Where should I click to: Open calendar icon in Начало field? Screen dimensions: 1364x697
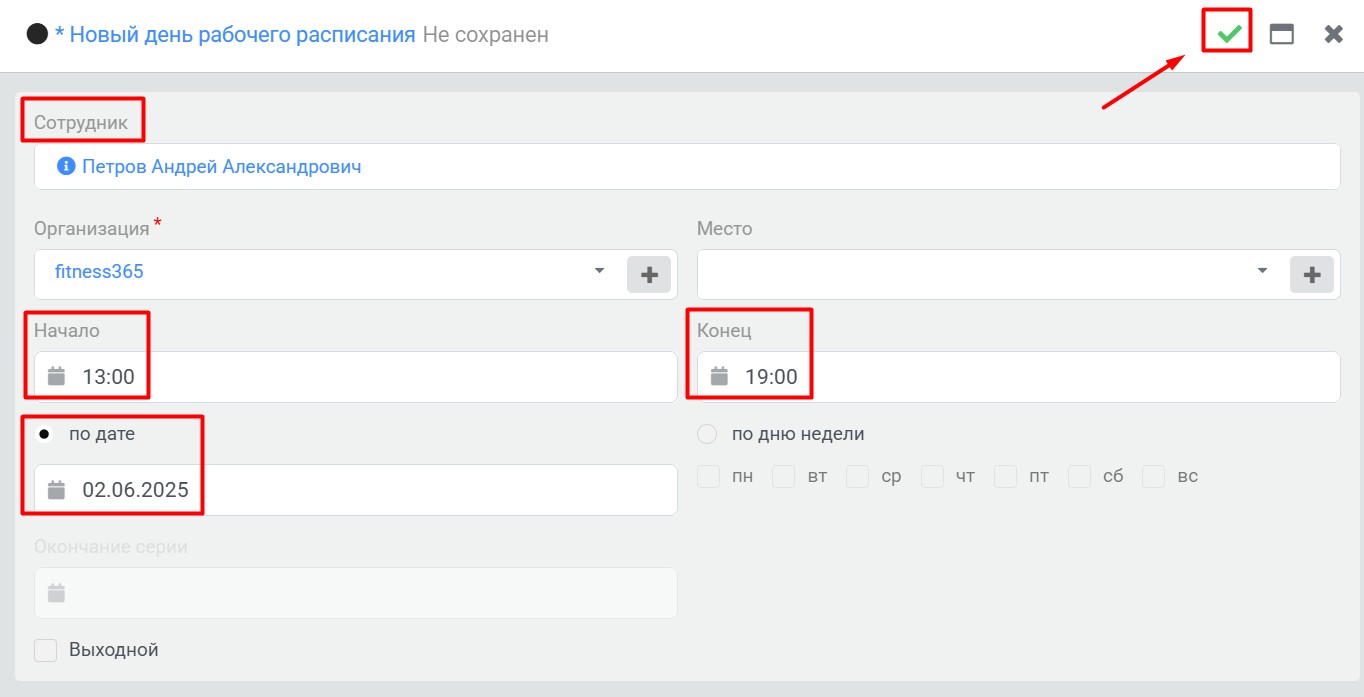pyautogui.click(x=57, y=377)
